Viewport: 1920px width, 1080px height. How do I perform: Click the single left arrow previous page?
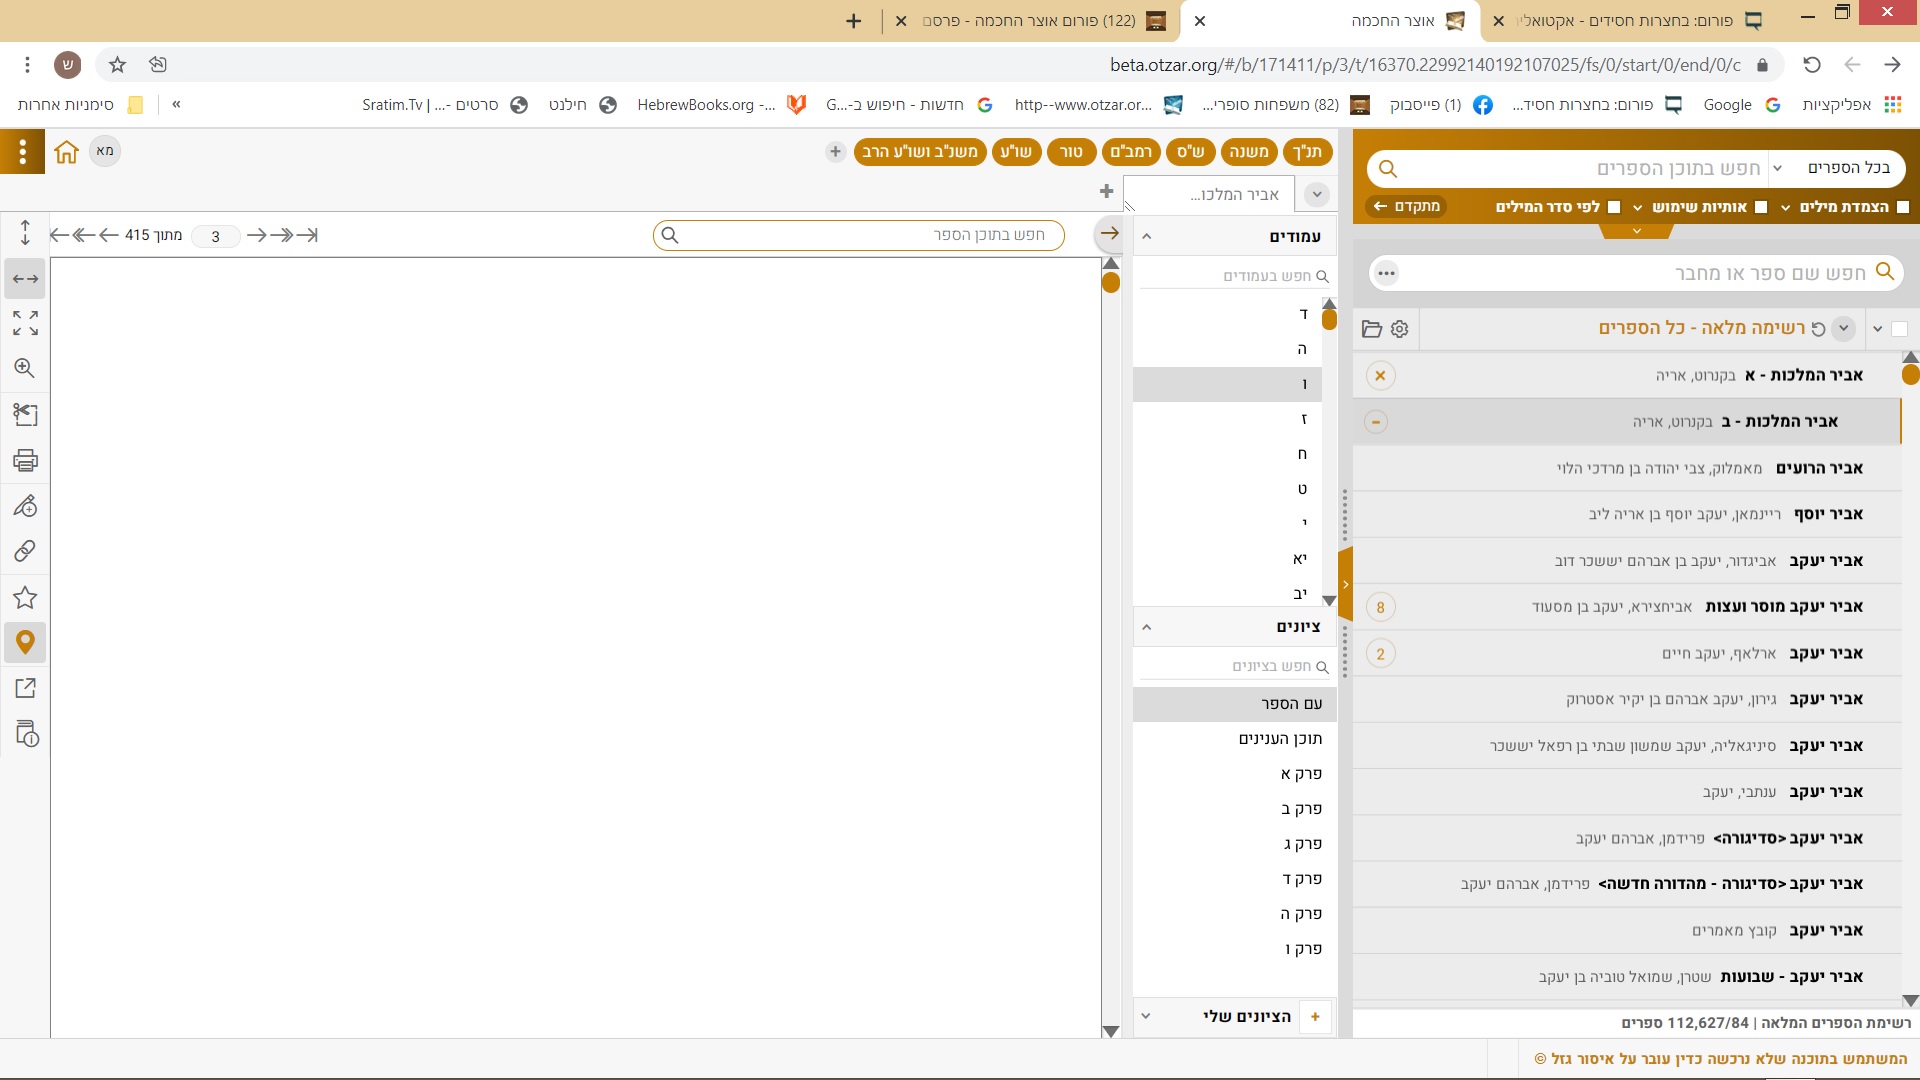point(109,235)
